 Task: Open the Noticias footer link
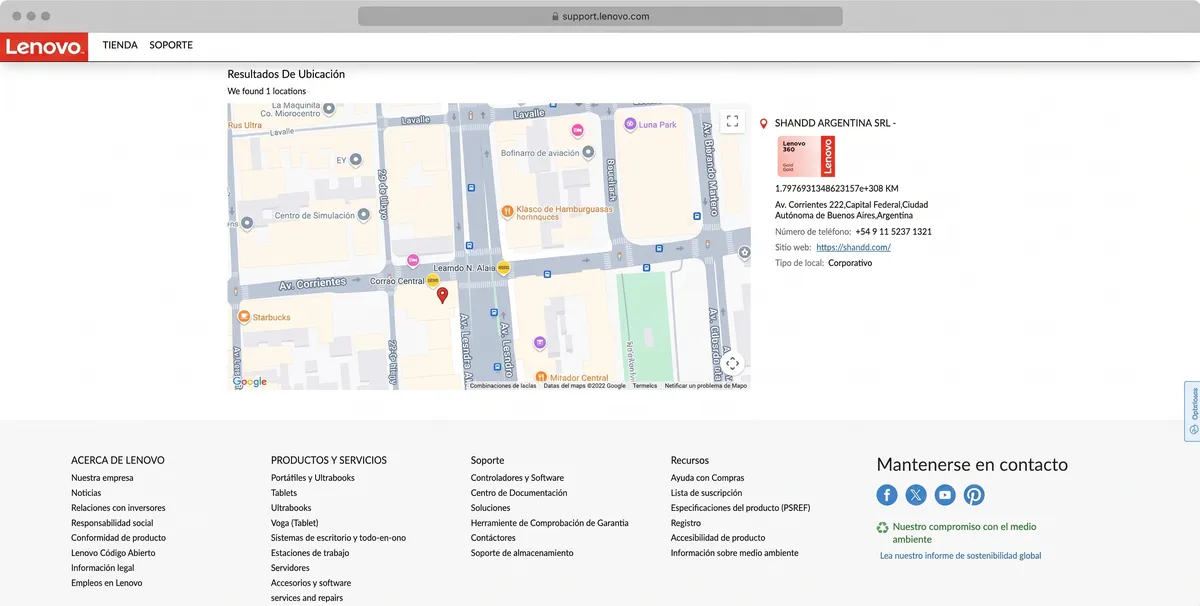click(x=86, y=493)
